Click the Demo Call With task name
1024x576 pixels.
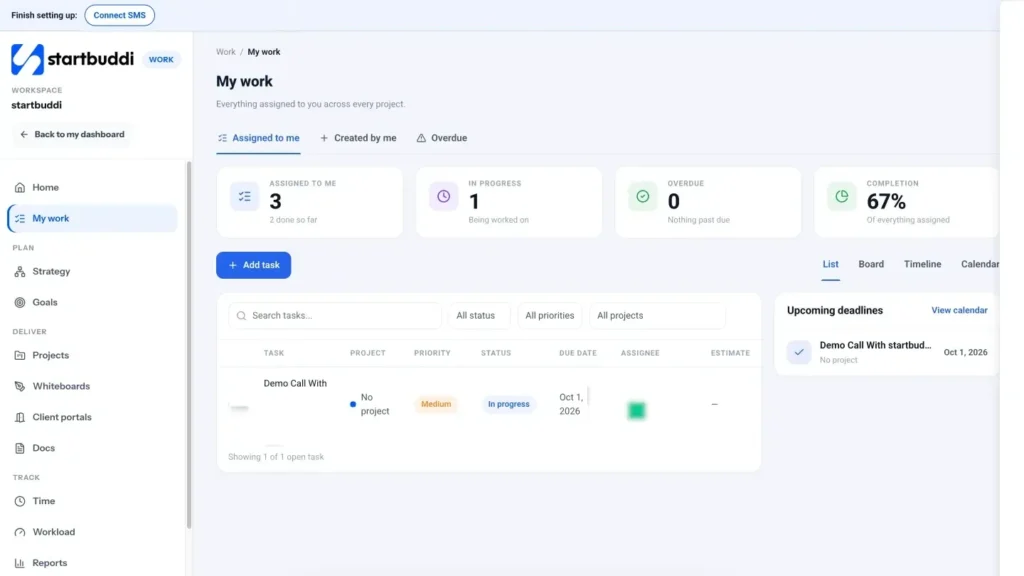295,383
